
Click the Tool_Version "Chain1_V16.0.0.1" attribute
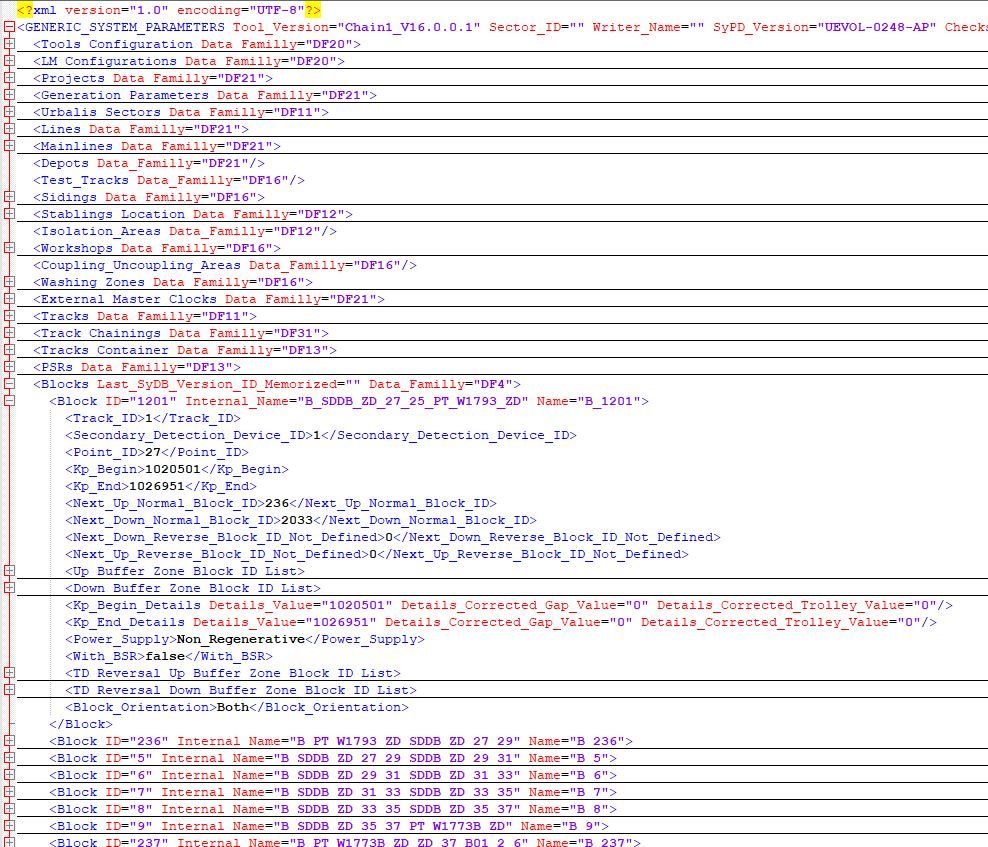(357, 27)
